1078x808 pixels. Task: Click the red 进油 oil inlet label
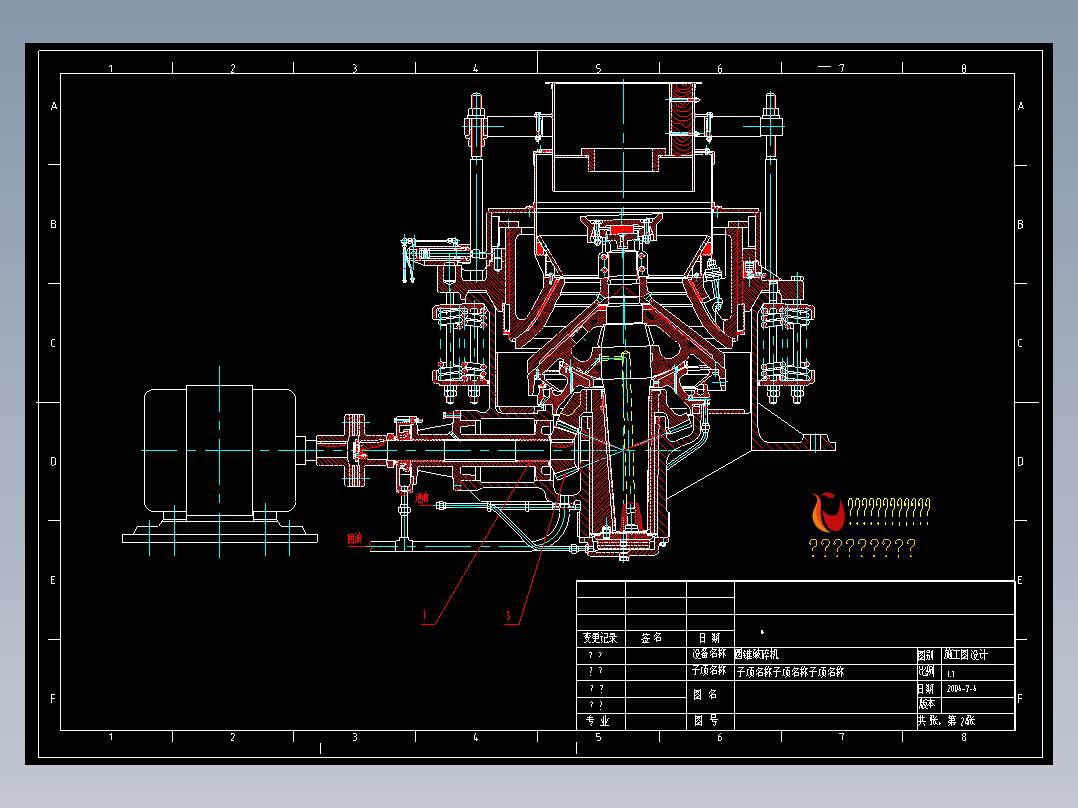(421, 497)
